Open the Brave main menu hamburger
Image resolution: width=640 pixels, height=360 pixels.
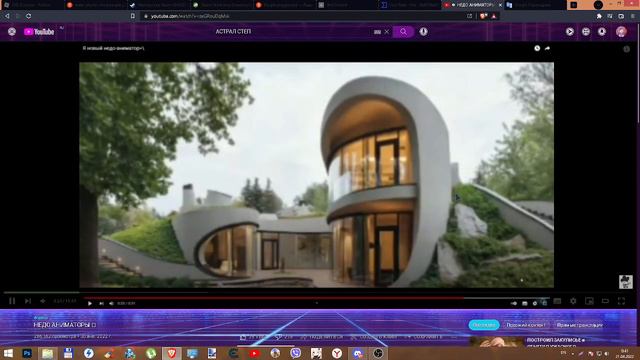(633, 16)
